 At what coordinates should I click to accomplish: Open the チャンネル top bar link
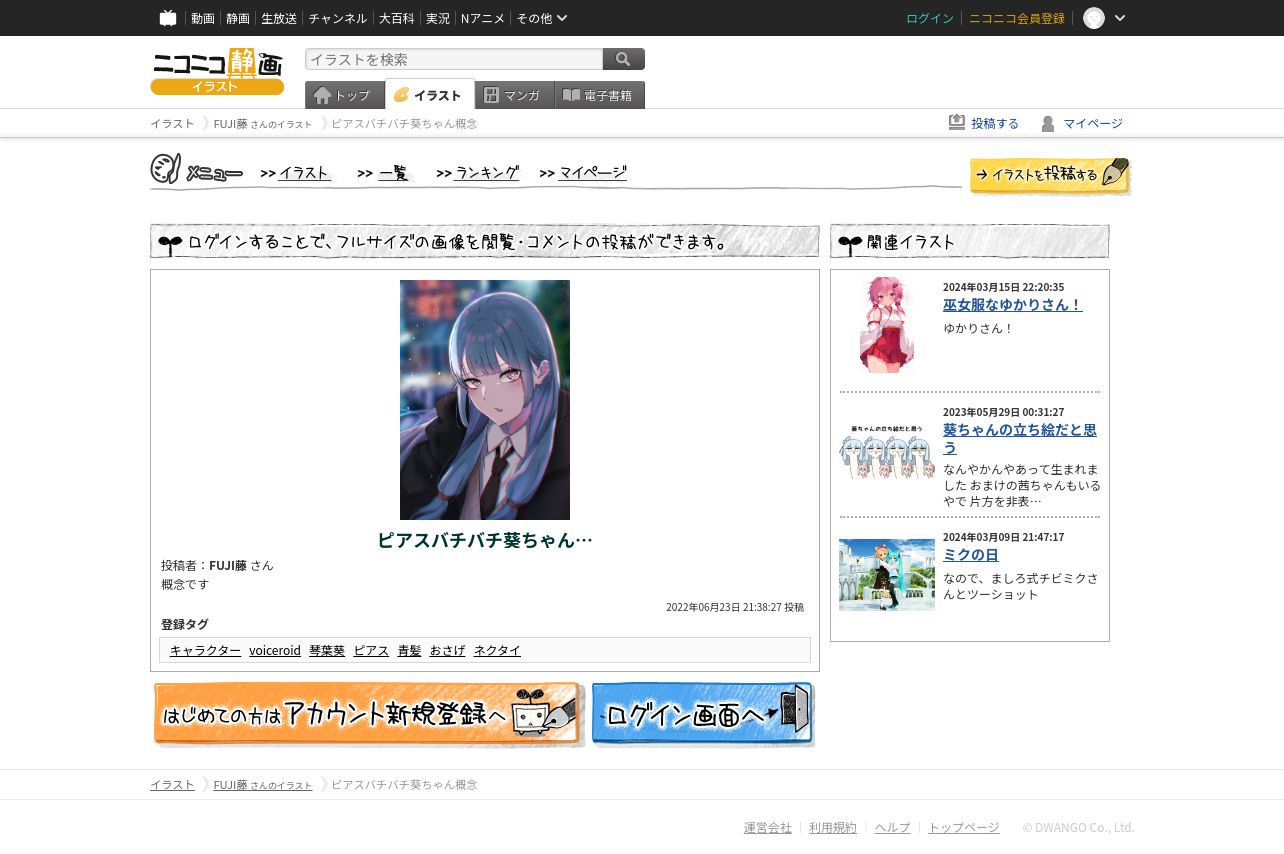337,18
